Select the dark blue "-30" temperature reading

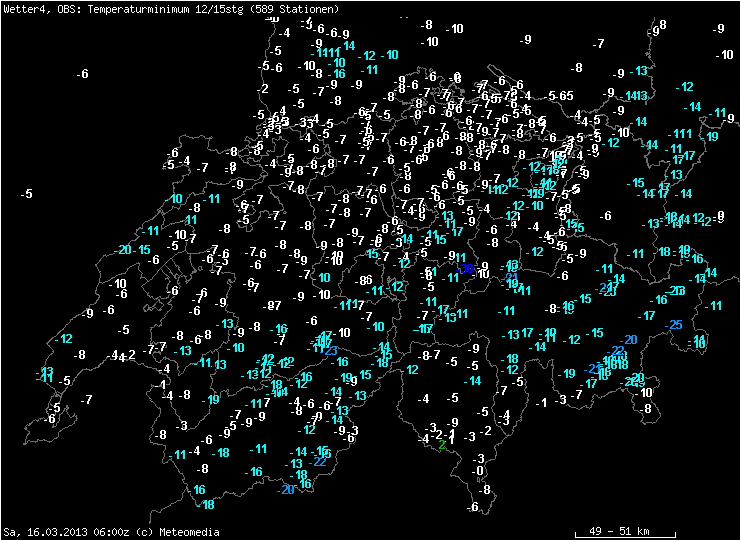click(466, 269)
